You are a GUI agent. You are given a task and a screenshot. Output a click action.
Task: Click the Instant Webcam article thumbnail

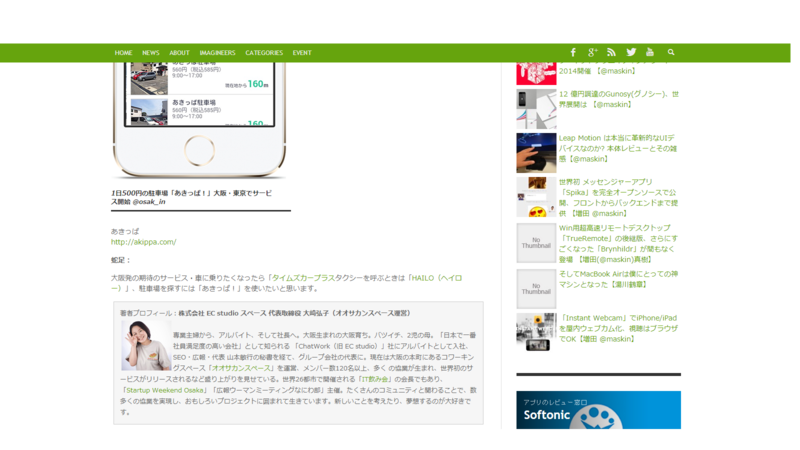pyautogui.click(x=536, y=333)
